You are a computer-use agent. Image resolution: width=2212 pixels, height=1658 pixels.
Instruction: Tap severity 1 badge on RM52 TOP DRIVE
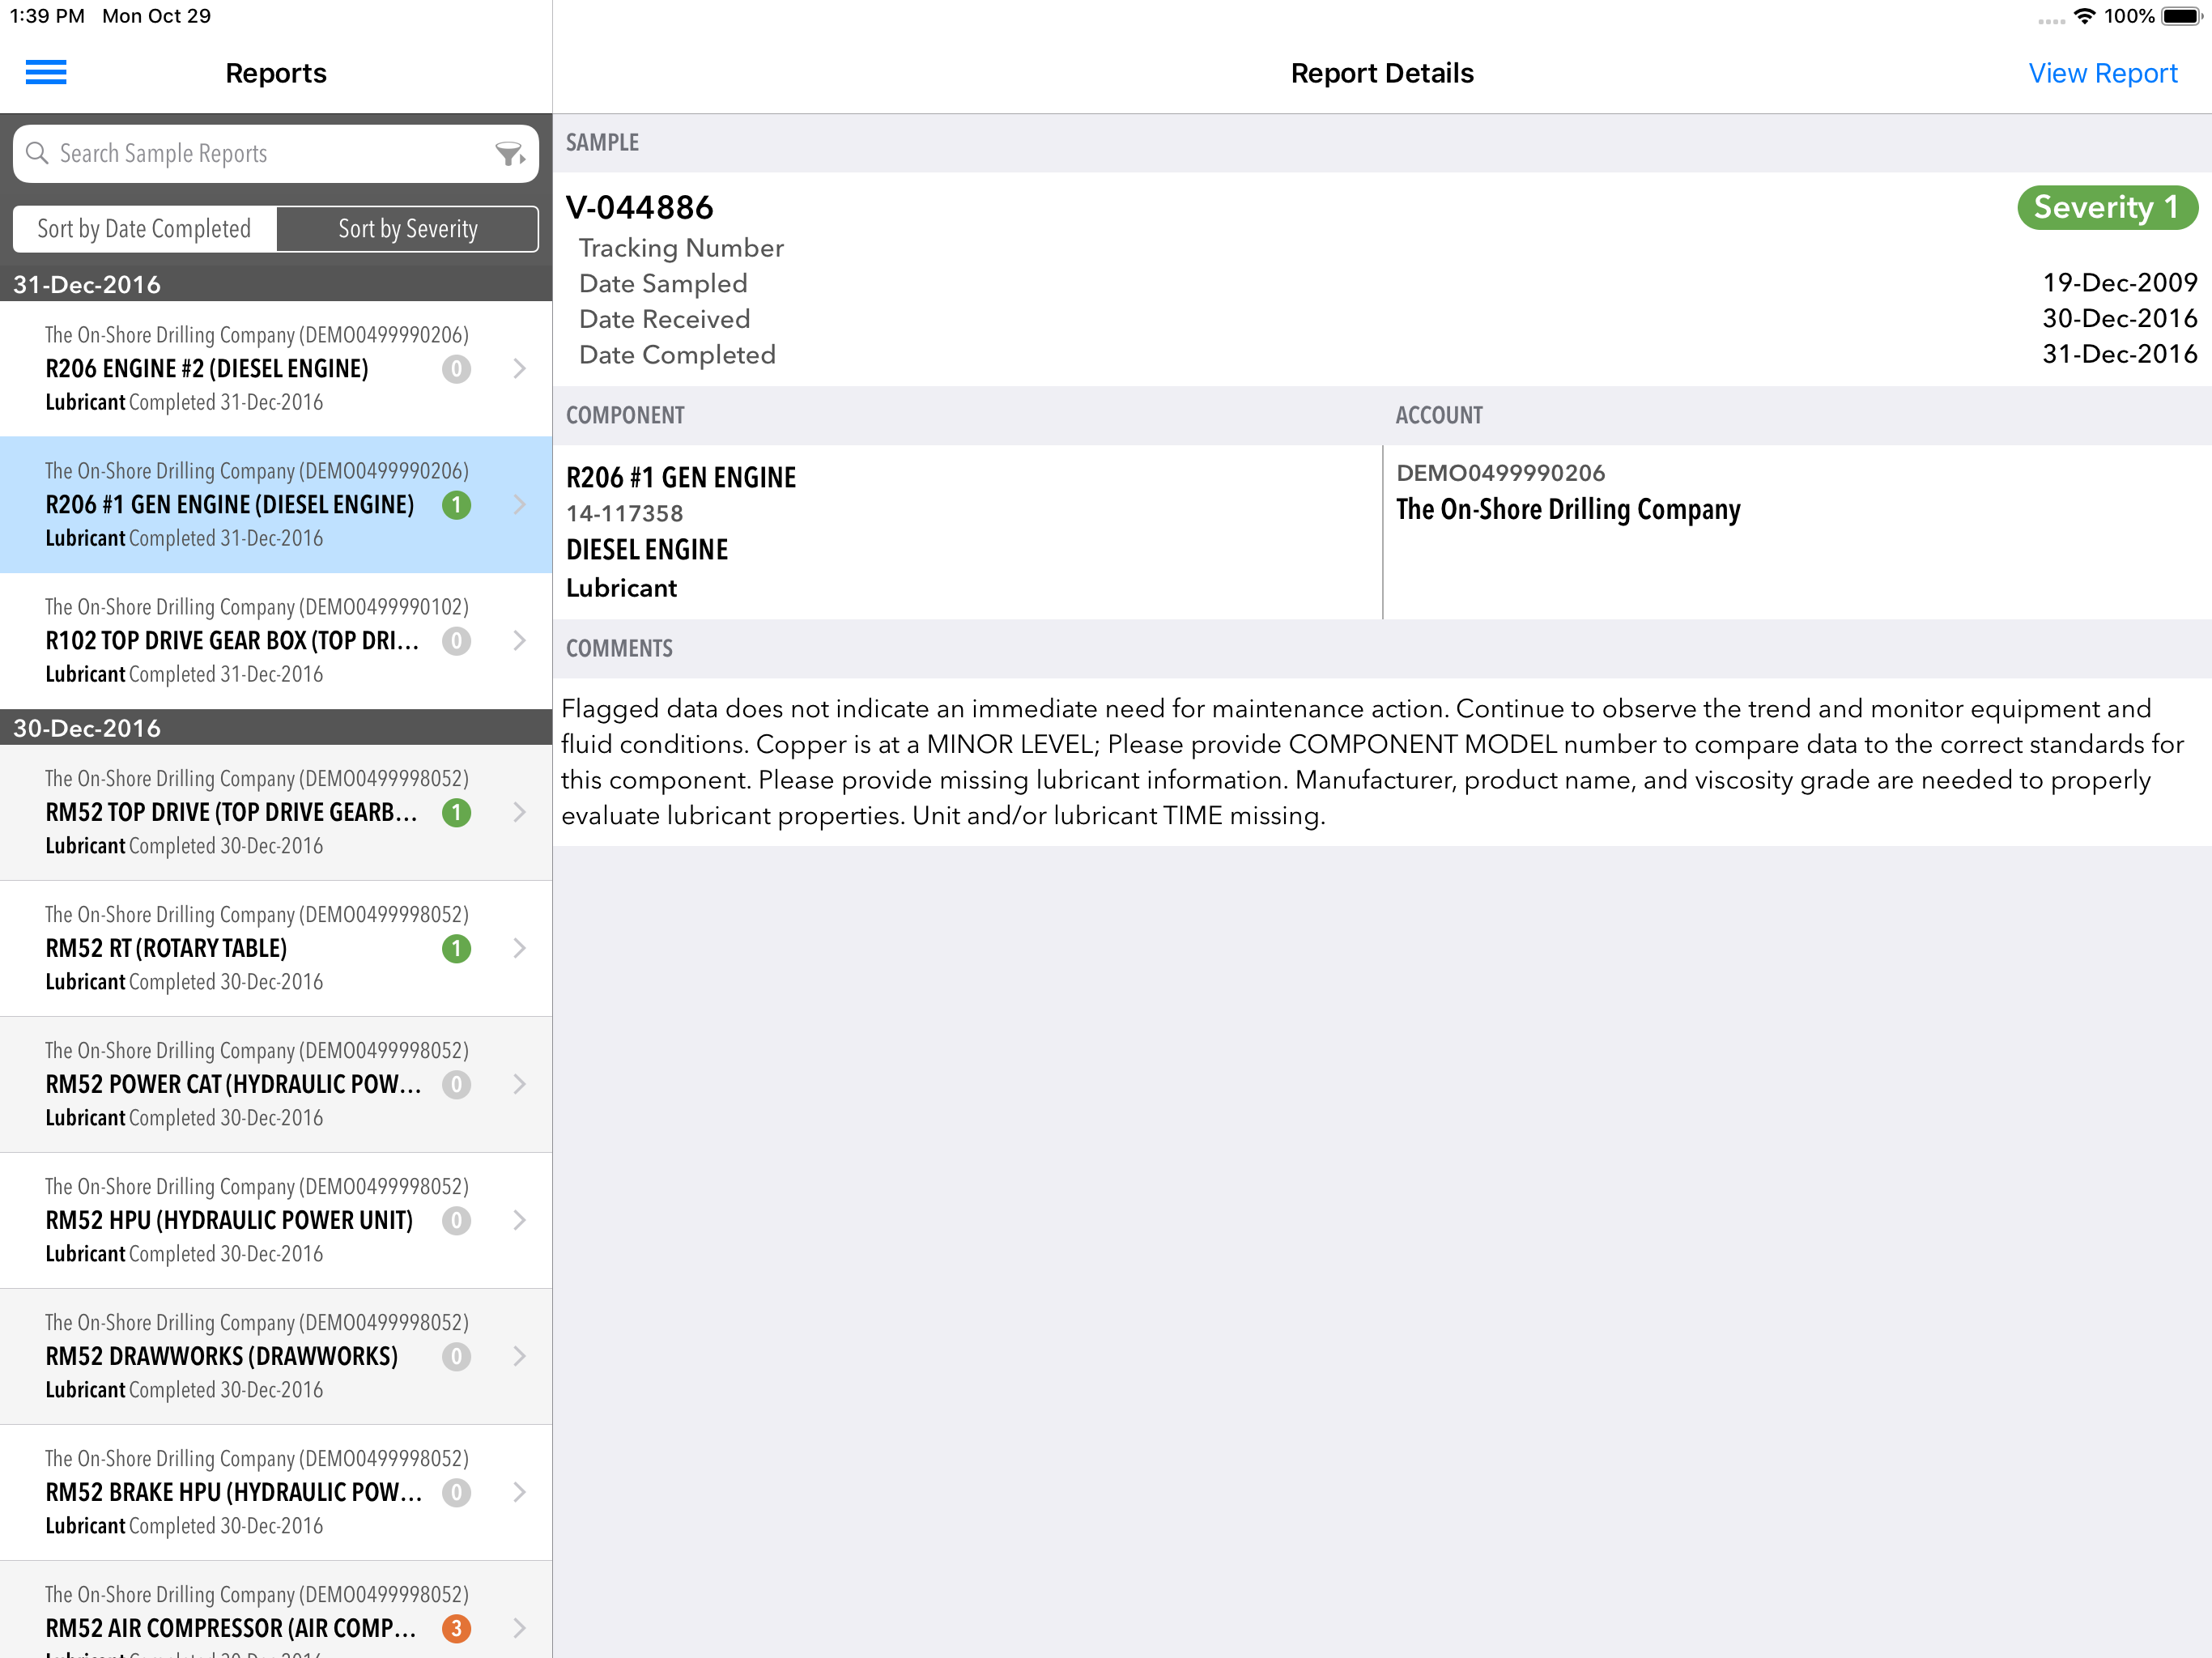pos(456,812)
